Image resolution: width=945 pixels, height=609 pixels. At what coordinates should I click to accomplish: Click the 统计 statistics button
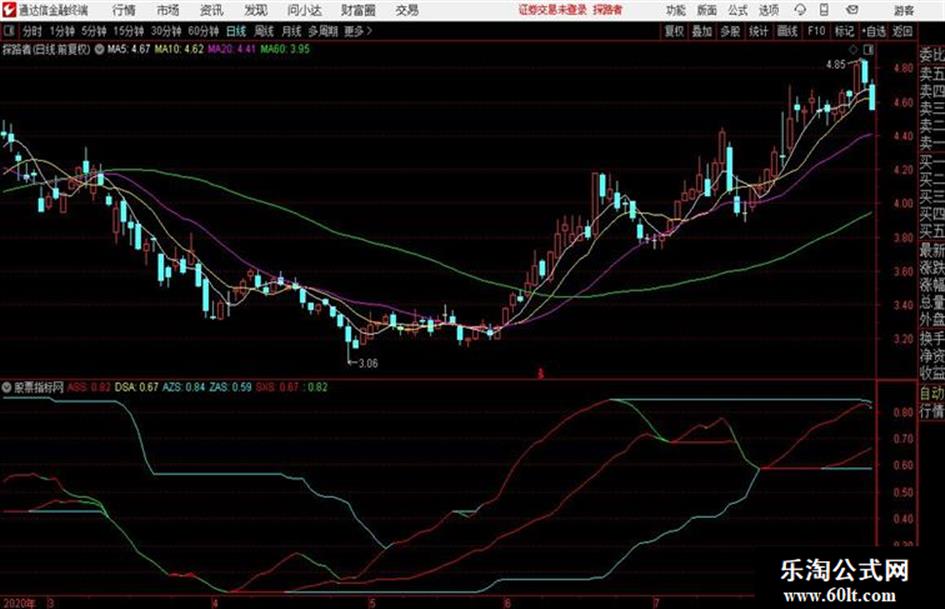[x=759, y=31]
